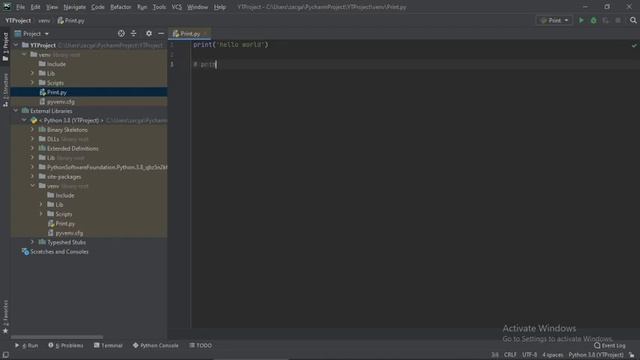Open the Print run configuration dropdown
The image size is (640, 360).
point(554,20)
